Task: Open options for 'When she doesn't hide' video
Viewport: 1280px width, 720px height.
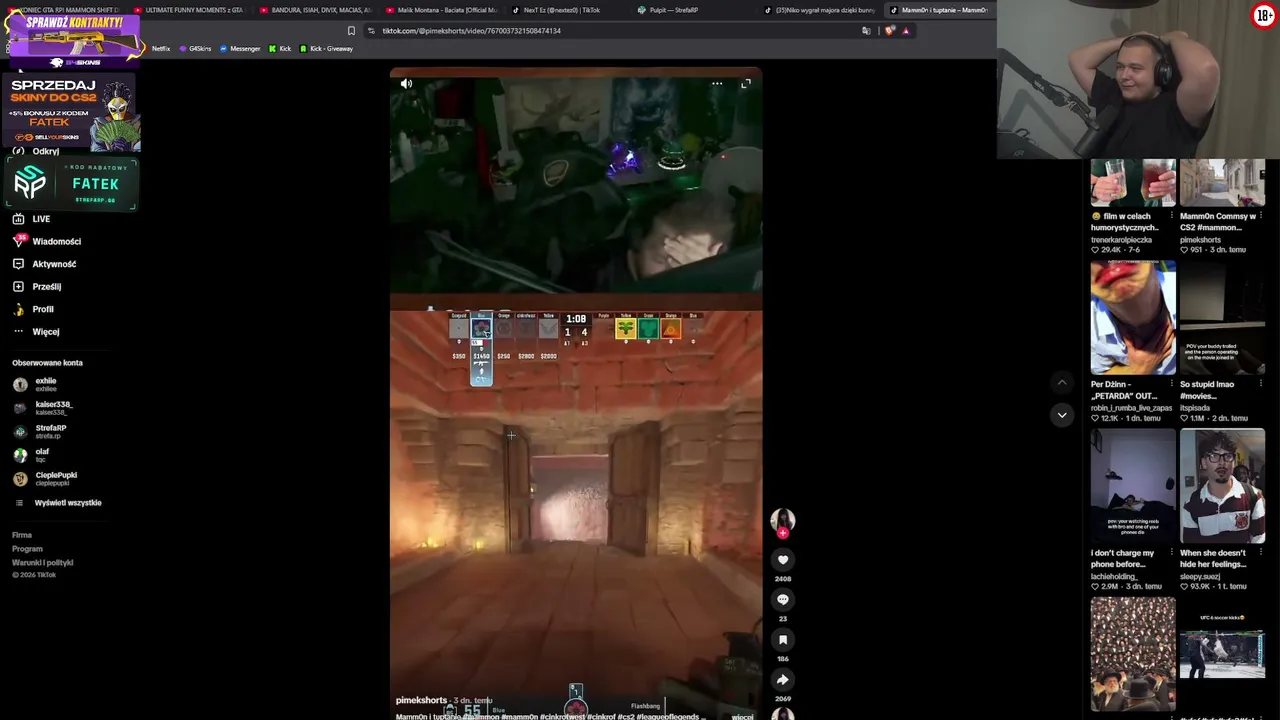Action: coord(1261,553)
